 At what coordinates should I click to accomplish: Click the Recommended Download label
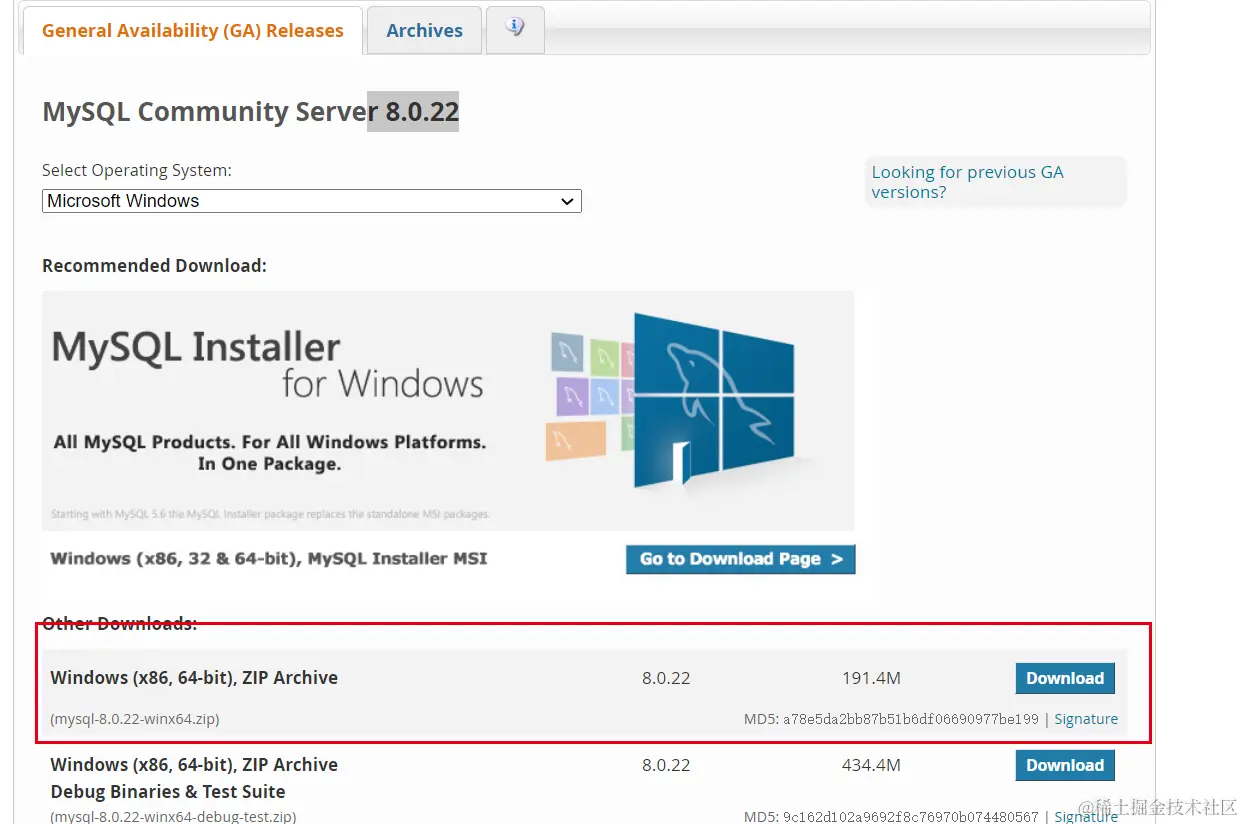pos(154,266)
